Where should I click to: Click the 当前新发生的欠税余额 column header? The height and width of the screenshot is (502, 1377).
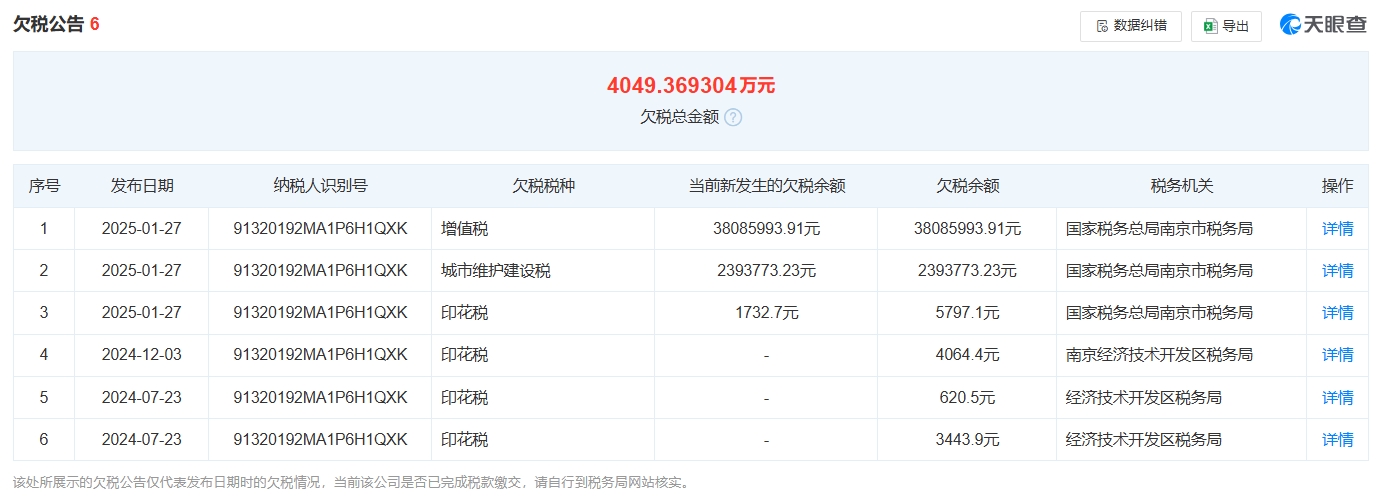pos(767,186)
